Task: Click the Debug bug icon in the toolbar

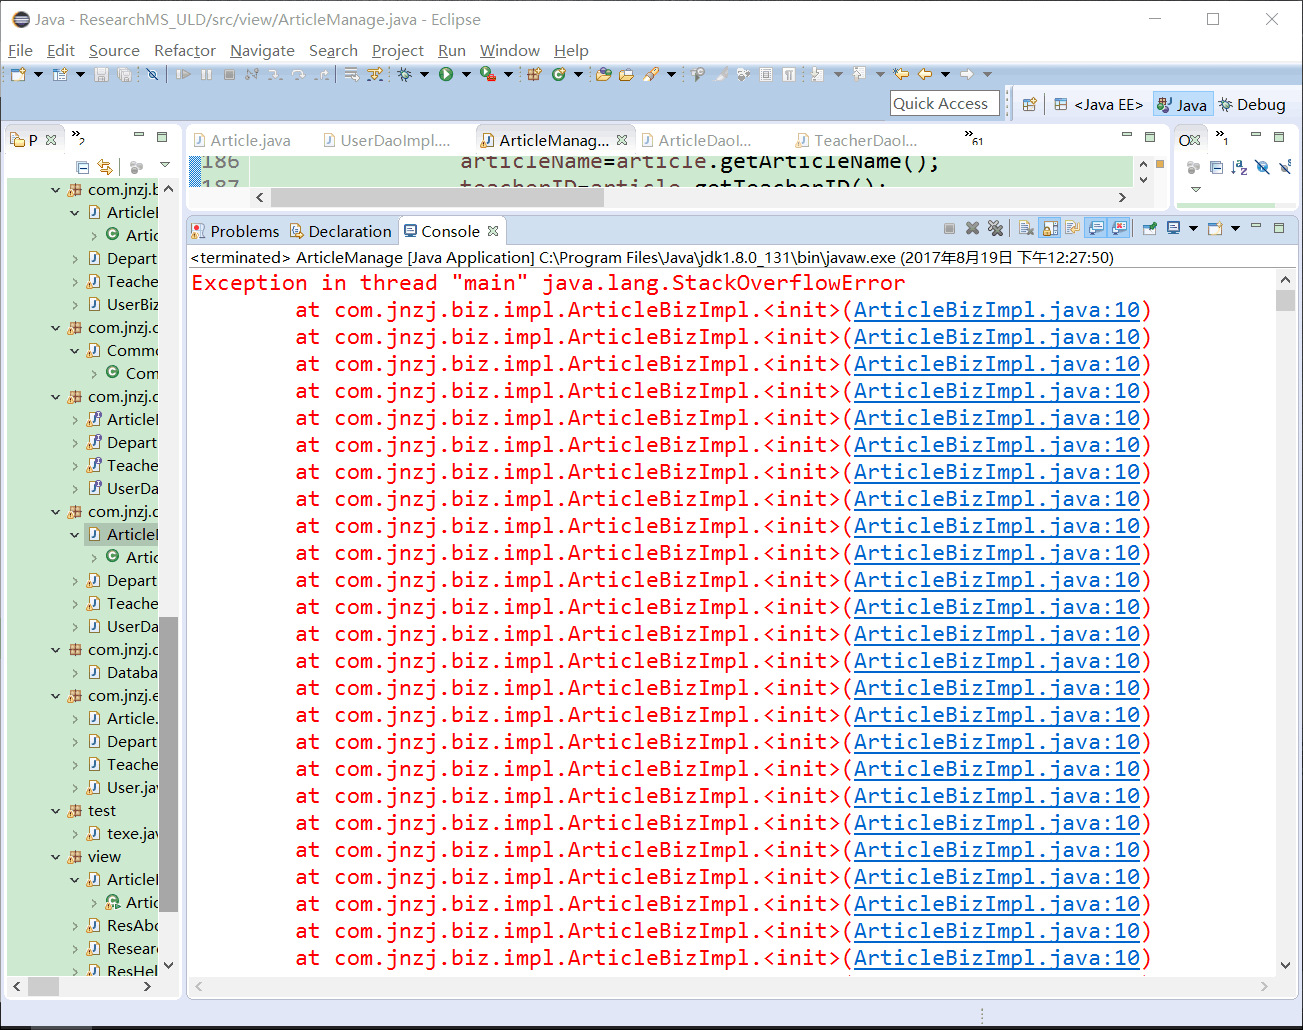Action: (x=404, y=74)
